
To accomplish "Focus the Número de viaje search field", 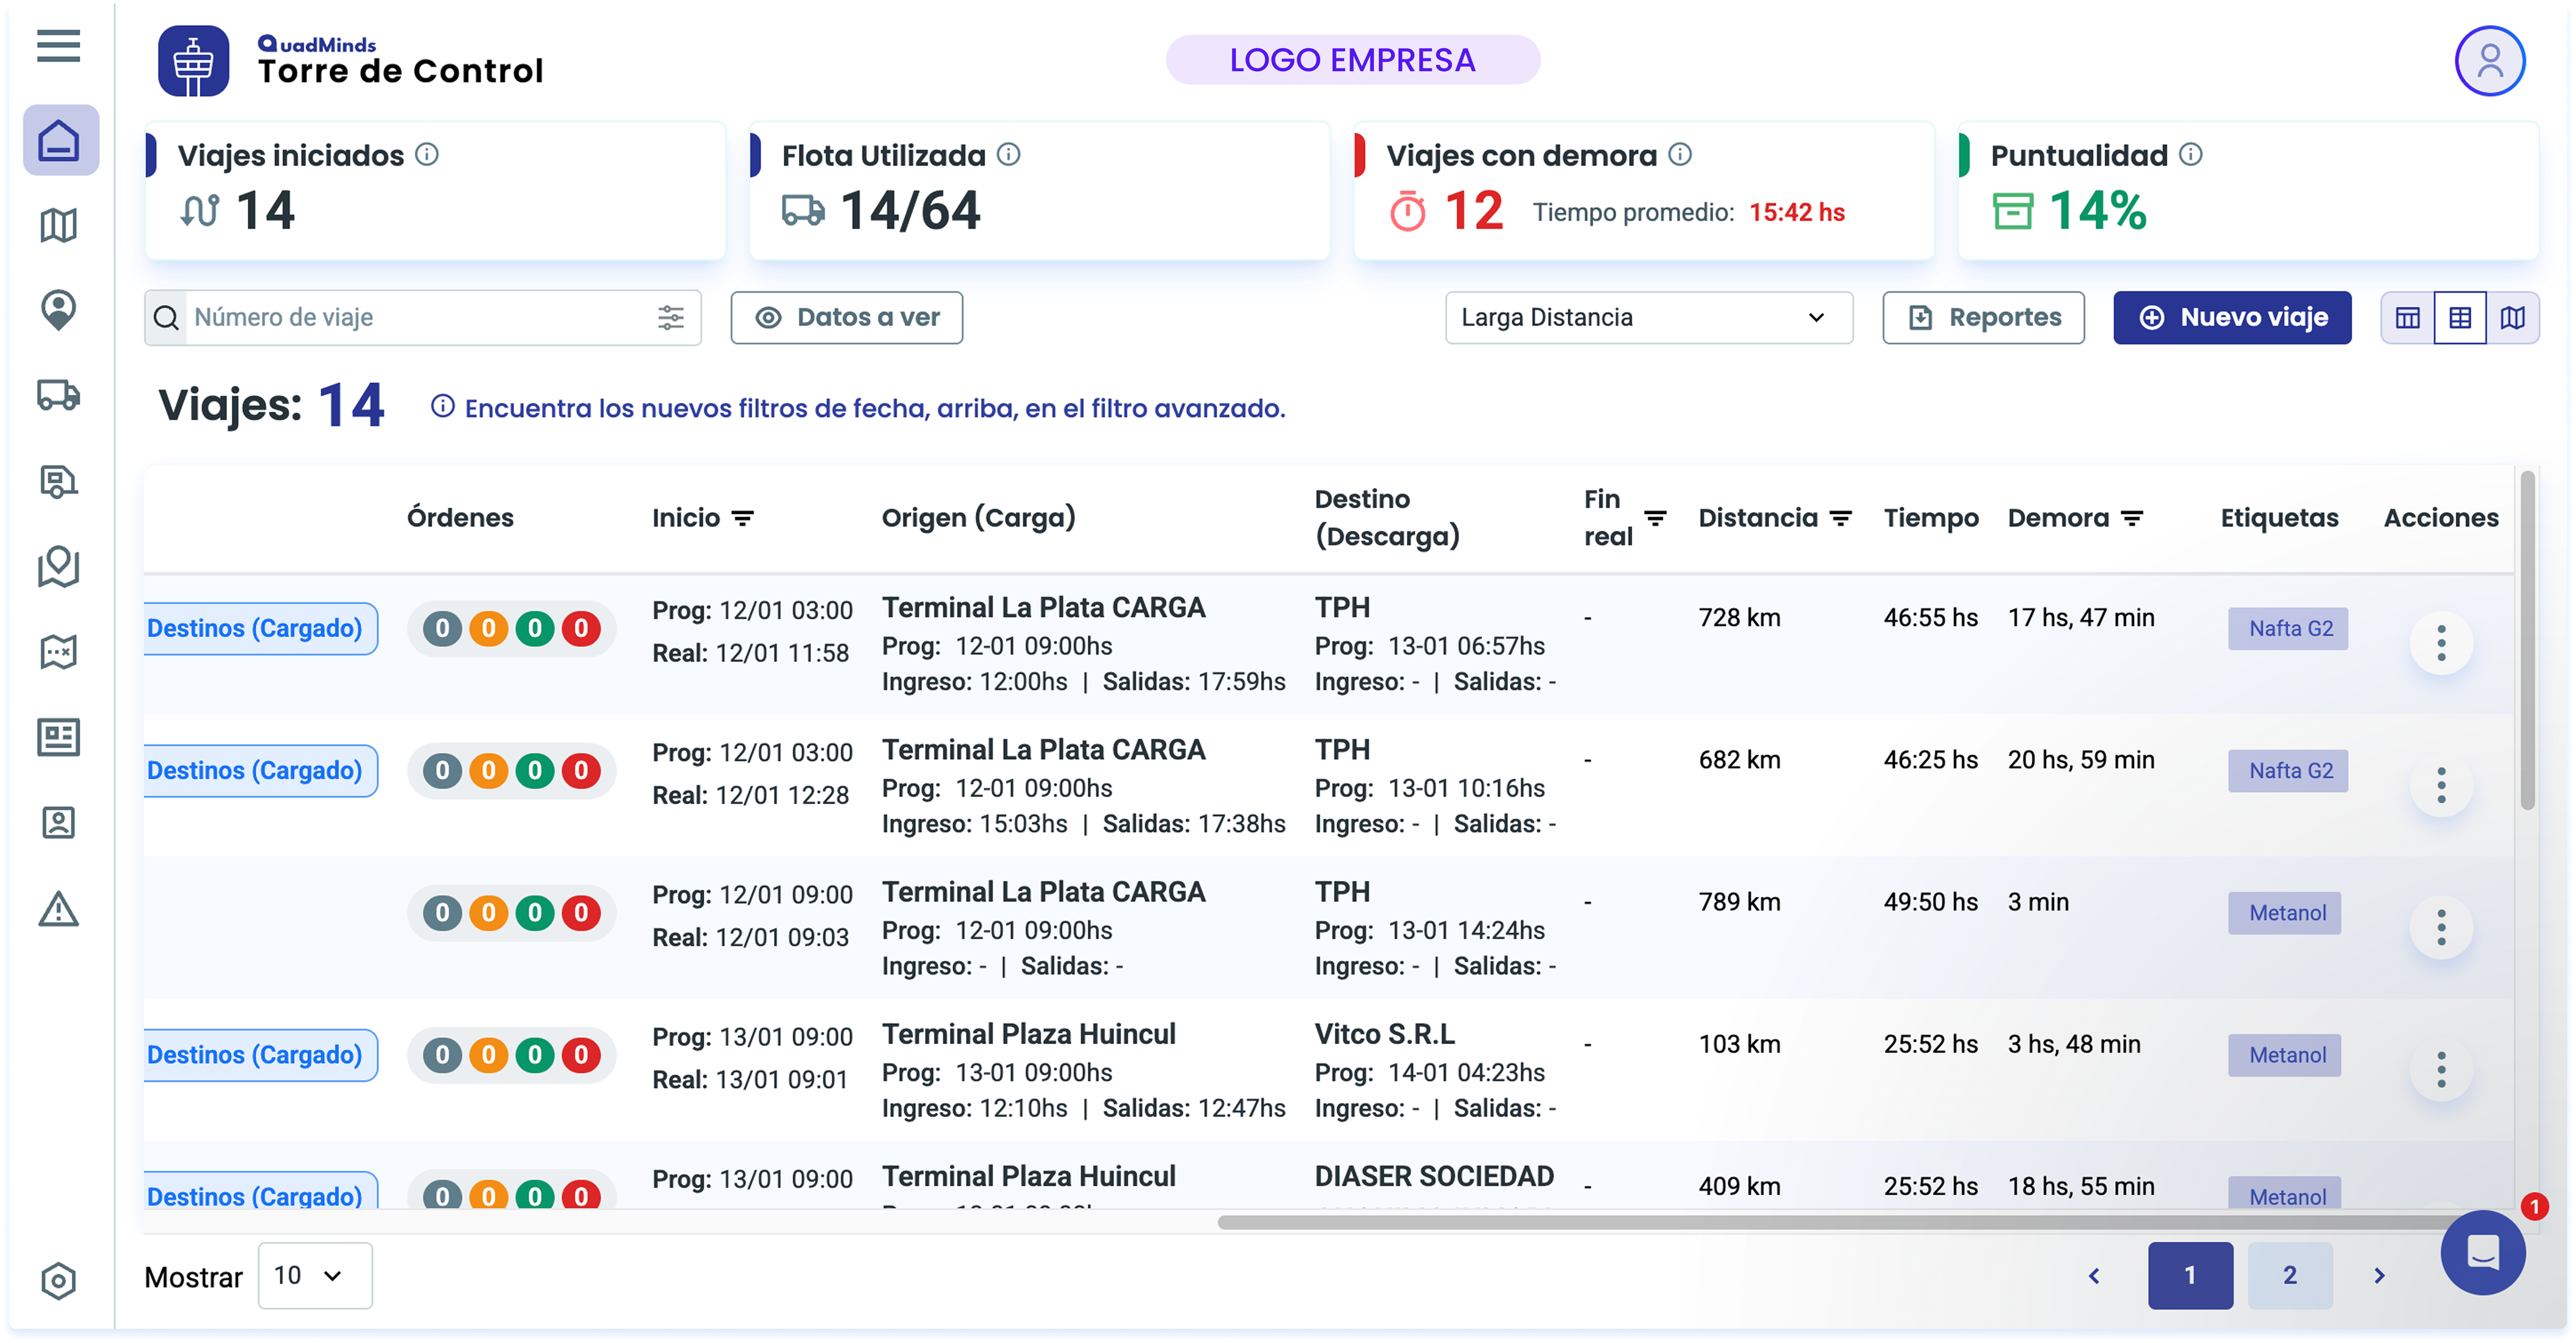I will point(420,318).
